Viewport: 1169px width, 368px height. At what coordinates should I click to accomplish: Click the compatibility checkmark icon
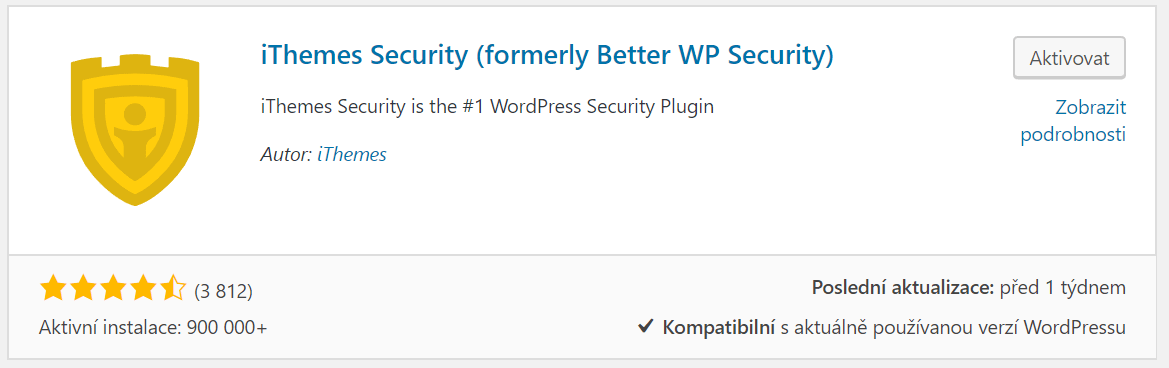point(646,326)
